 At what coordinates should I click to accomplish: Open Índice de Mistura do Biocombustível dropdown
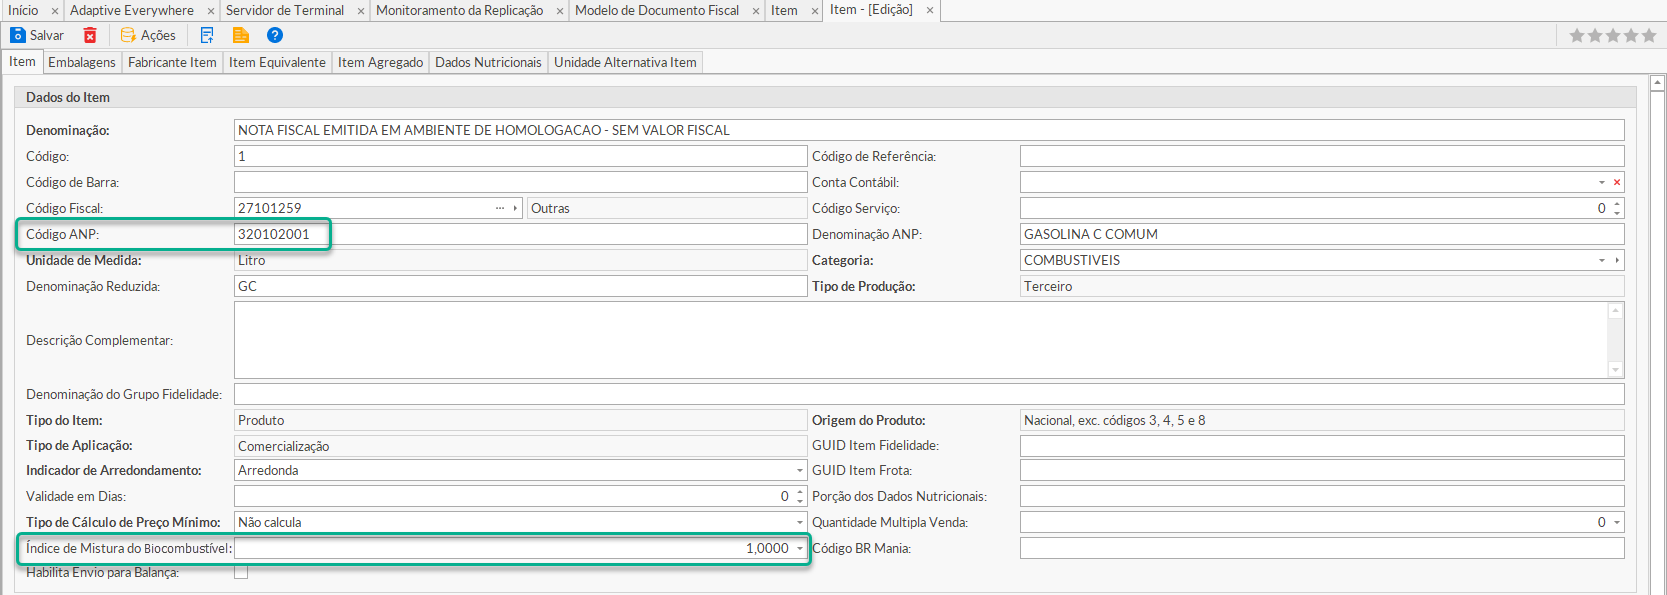800,548
